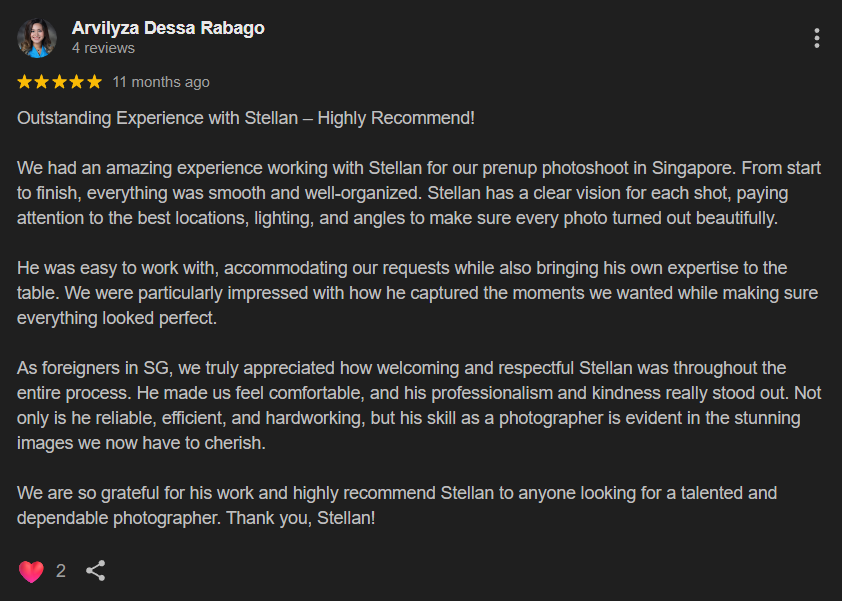This screenshot has width=842, height=601.
Task: Click the word "Singapore" in the review
Action: [693, 168]
